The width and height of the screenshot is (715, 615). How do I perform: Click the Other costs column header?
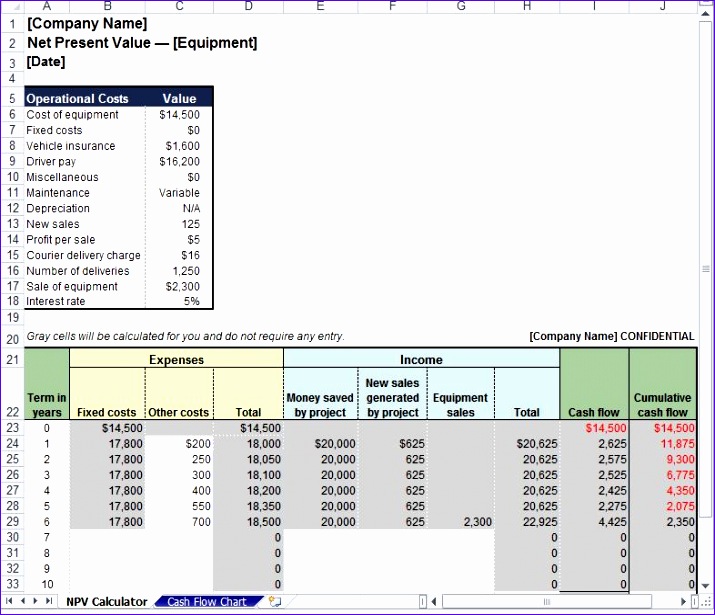(x=179, y=394)
